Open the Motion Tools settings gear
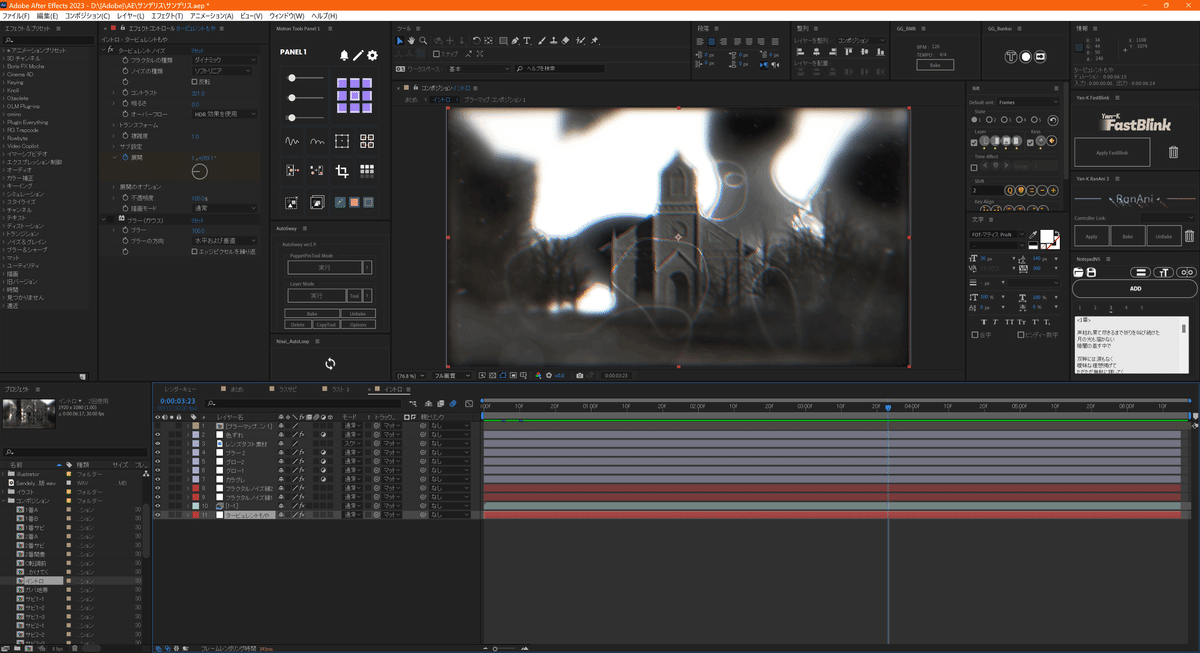 pyautogui.click(x=373, y=55)
